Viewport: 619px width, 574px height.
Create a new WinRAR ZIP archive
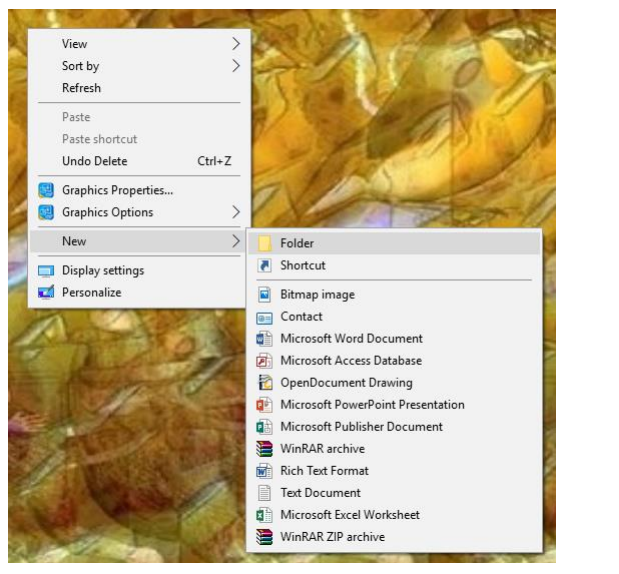pos(394,537)
